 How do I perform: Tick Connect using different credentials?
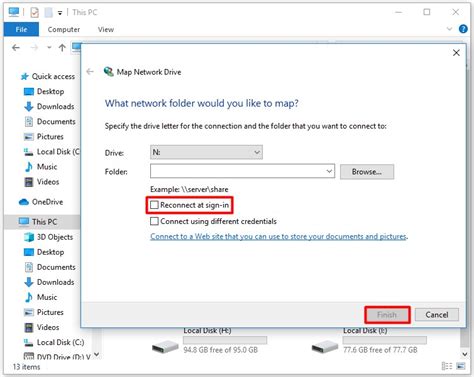pos(154,221)
